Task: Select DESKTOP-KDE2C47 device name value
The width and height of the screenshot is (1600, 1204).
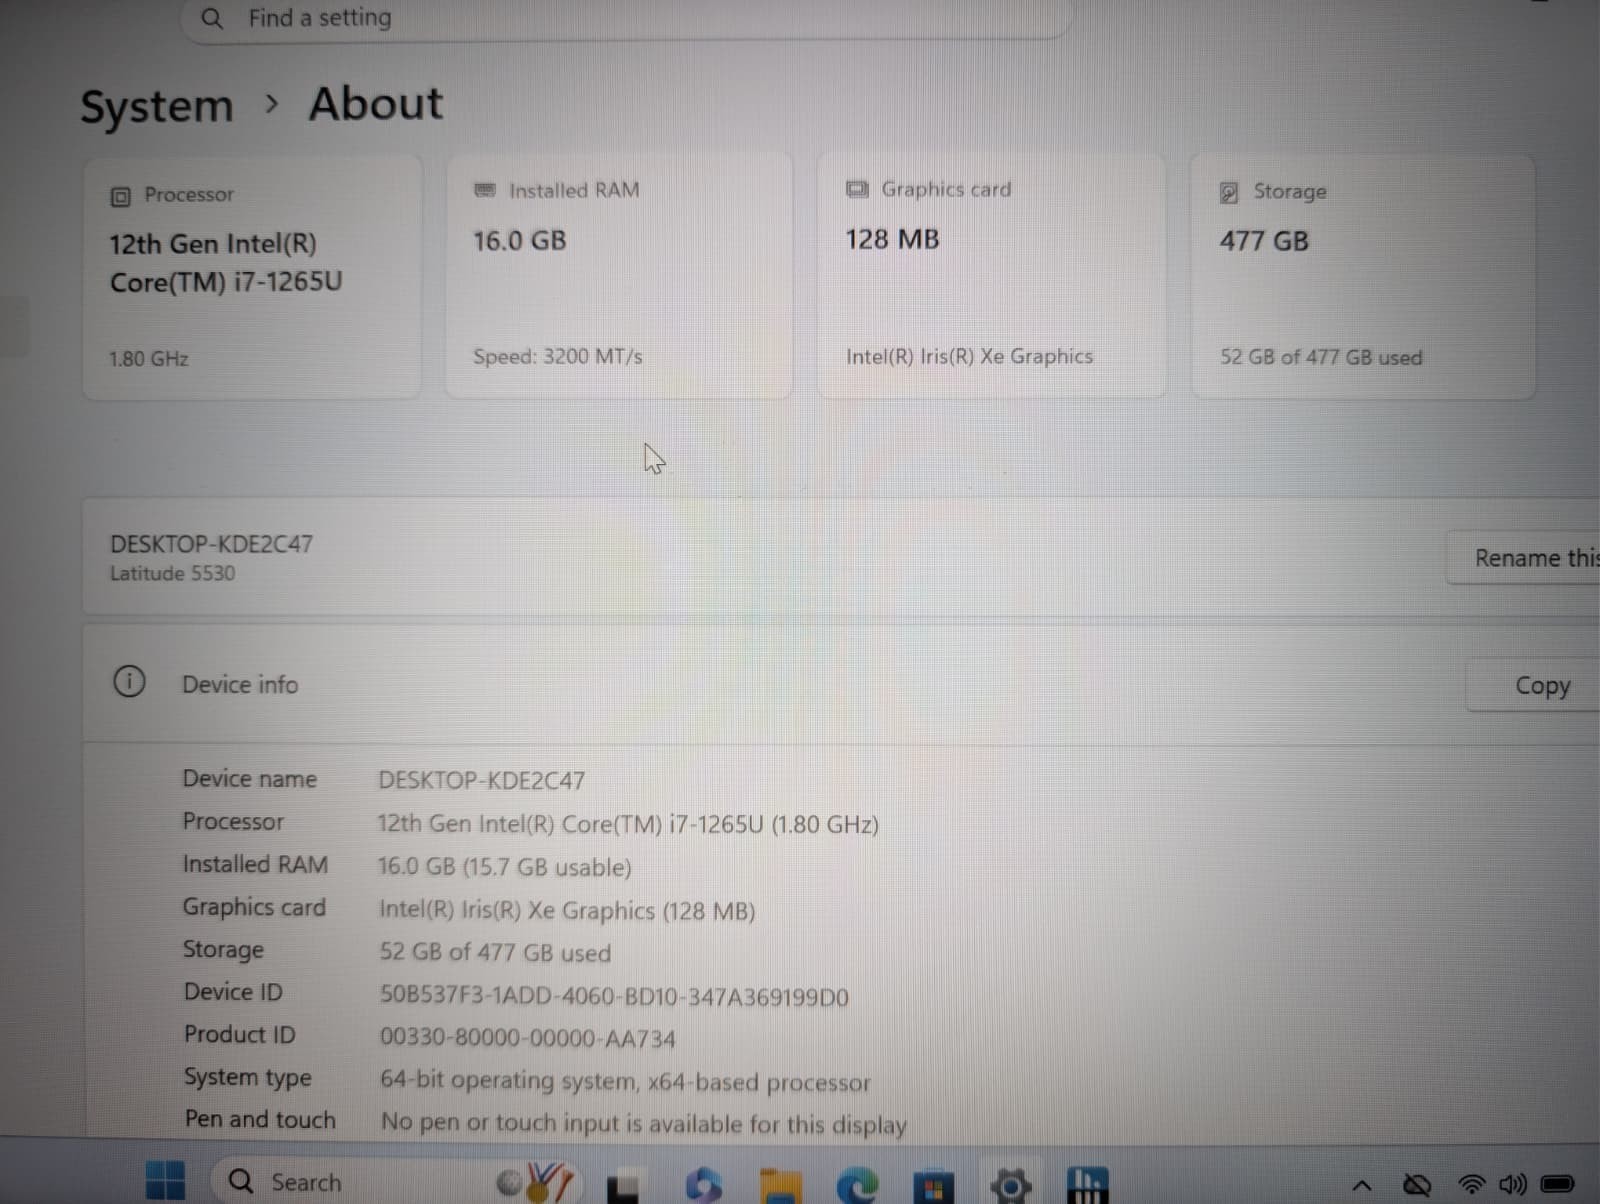Action: tap(481, 781)
